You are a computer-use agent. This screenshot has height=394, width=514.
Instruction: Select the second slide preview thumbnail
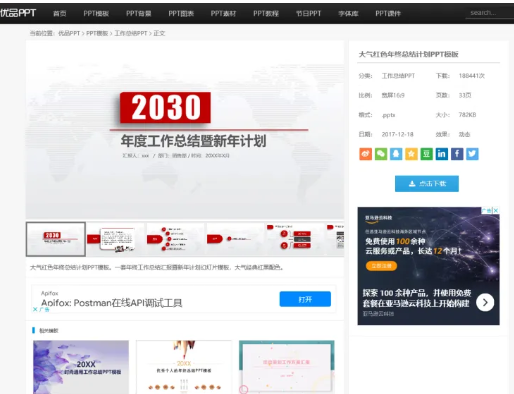[x=115, y=239]
